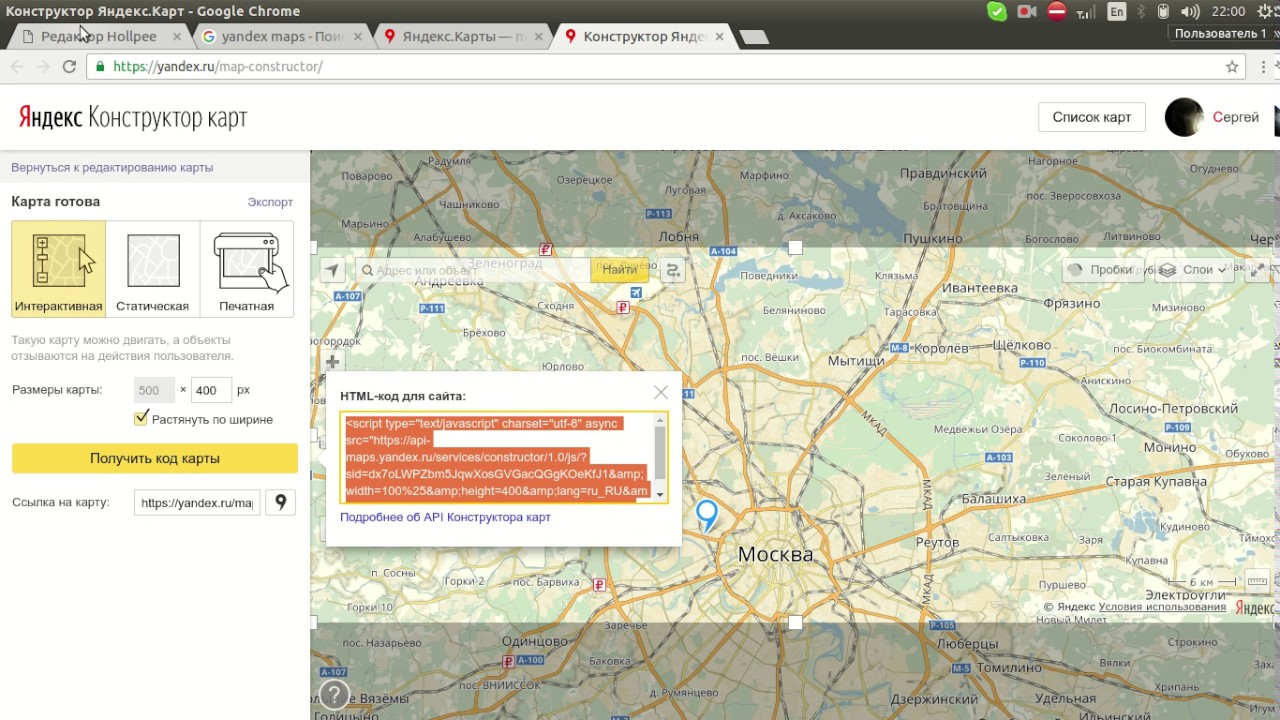
Task: Open the network signal indicator
Action: [x=1086, y=12]
